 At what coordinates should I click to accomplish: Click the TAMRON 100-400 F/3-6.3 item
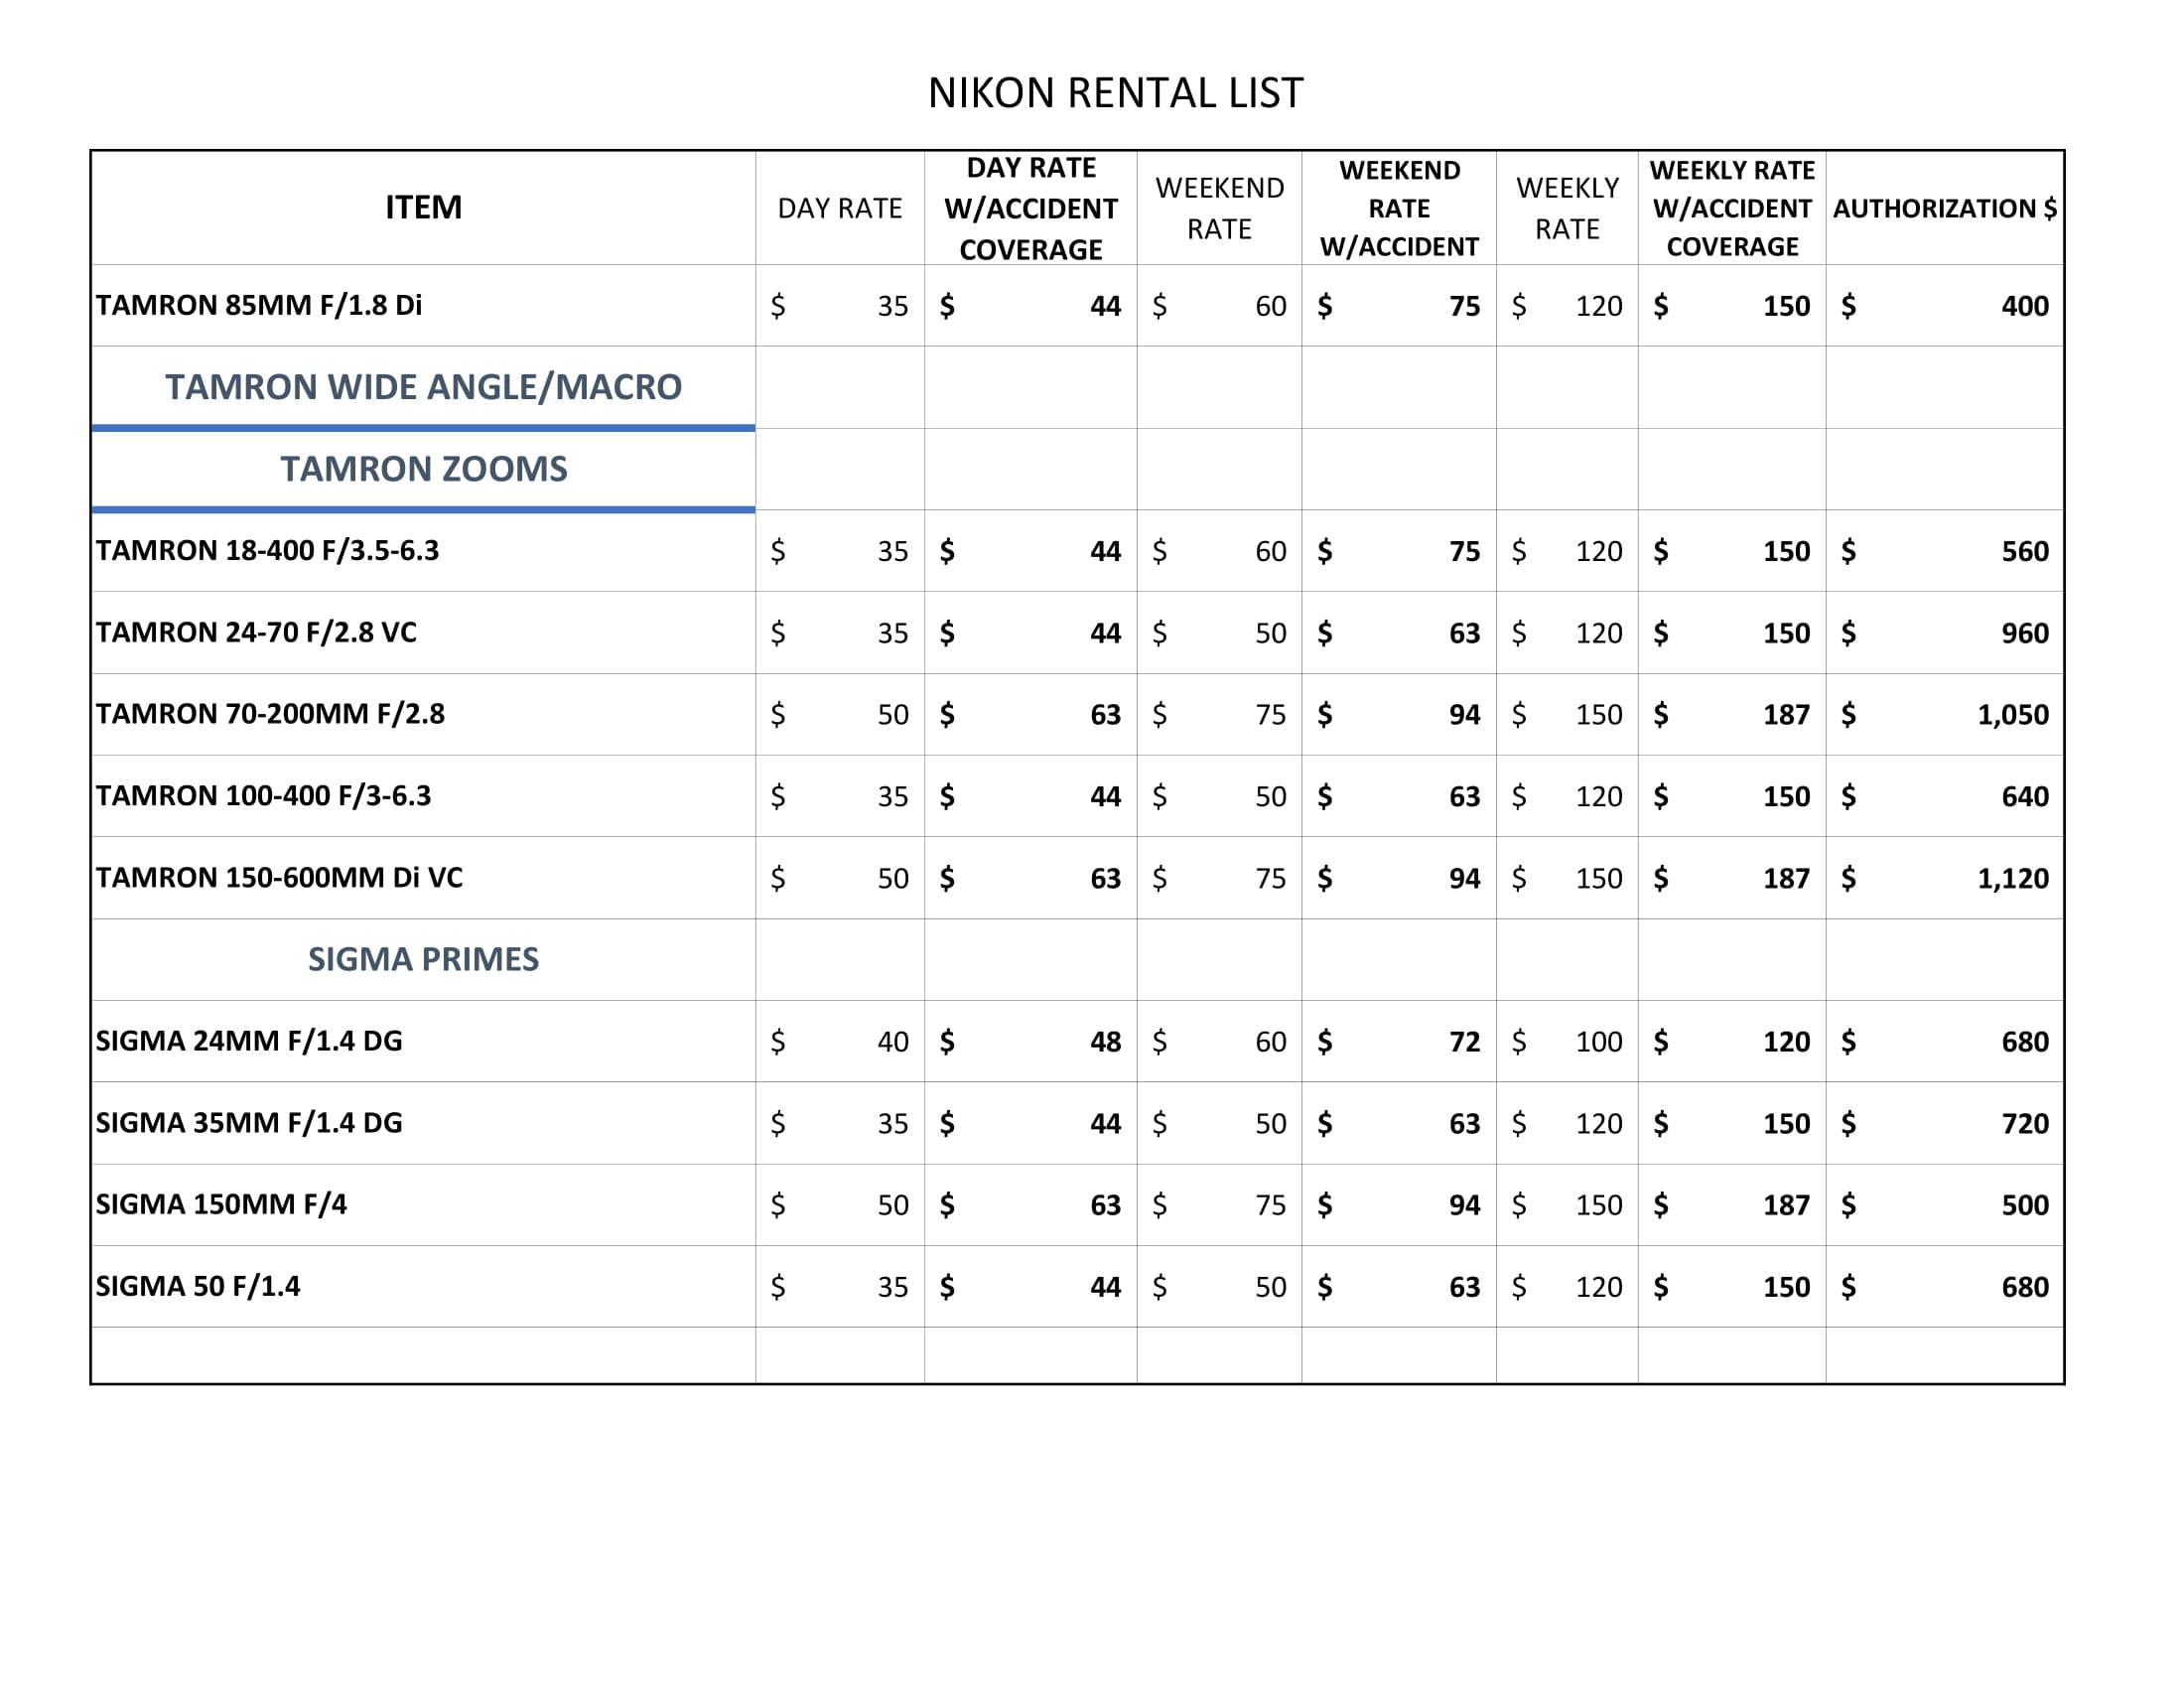coord(263,796)
